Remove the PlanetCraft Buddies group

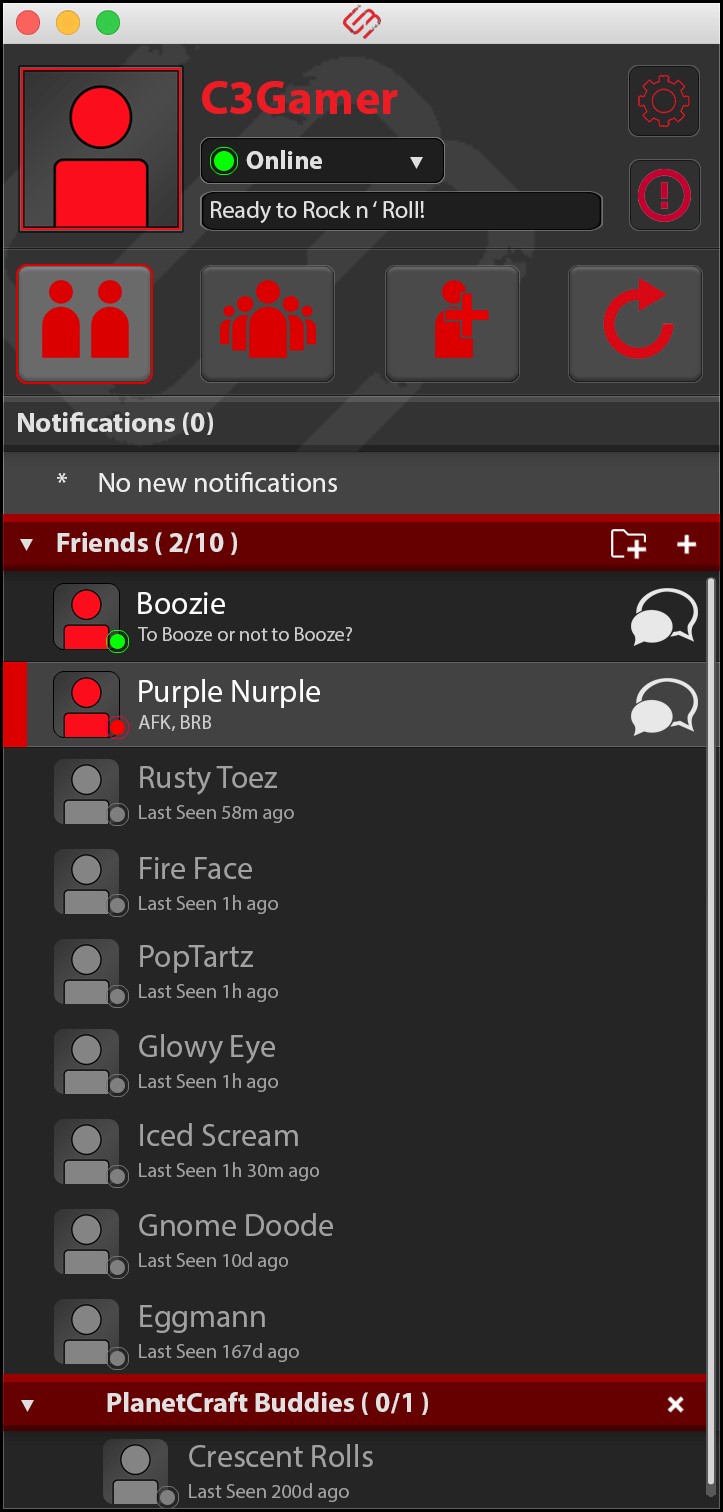676,1405
